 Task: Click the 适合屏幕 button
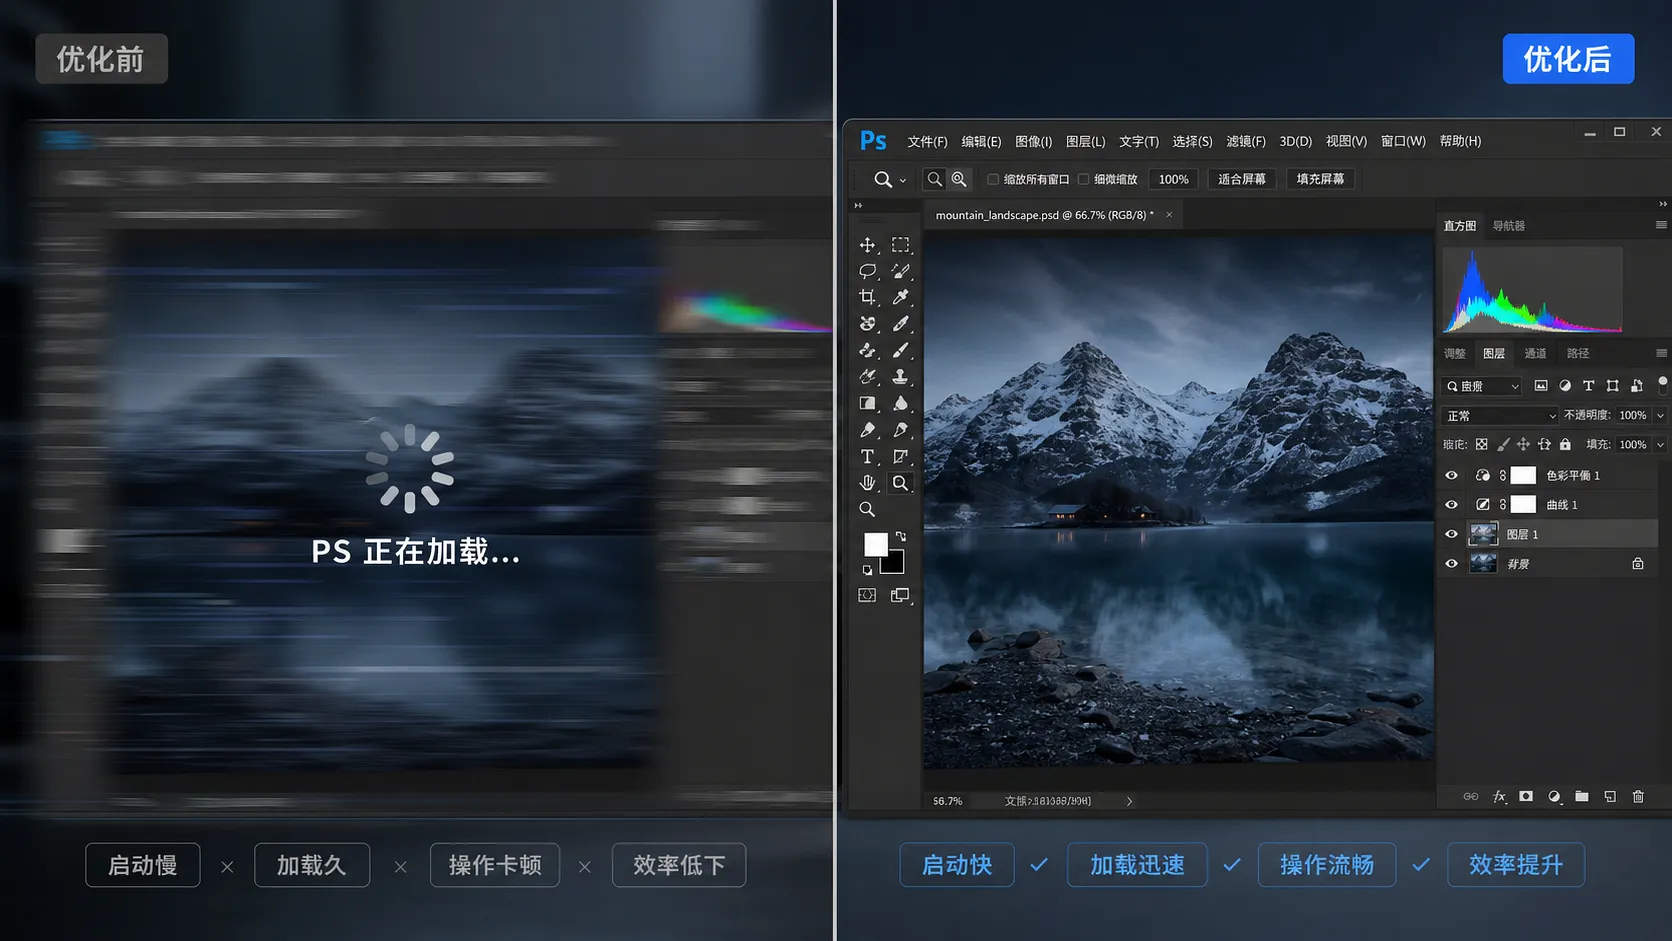(1242, 179)
